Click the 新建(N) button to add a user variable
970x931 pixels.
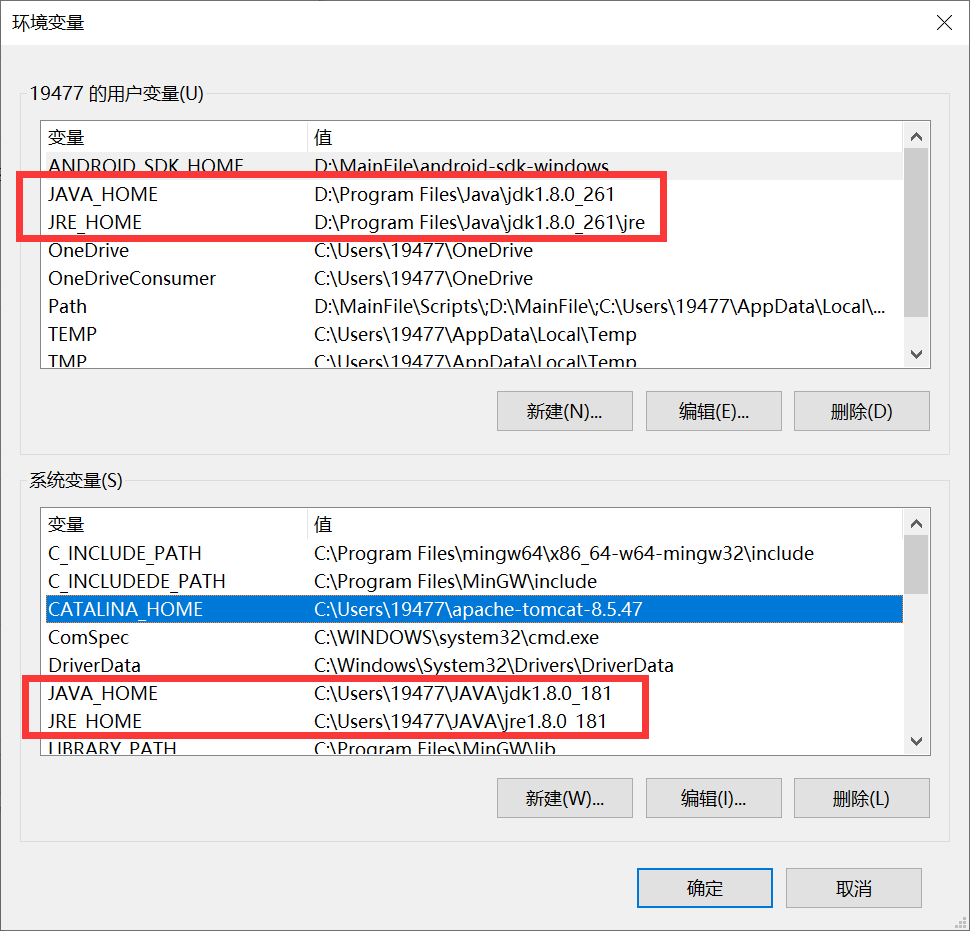(x=564, y=410)
